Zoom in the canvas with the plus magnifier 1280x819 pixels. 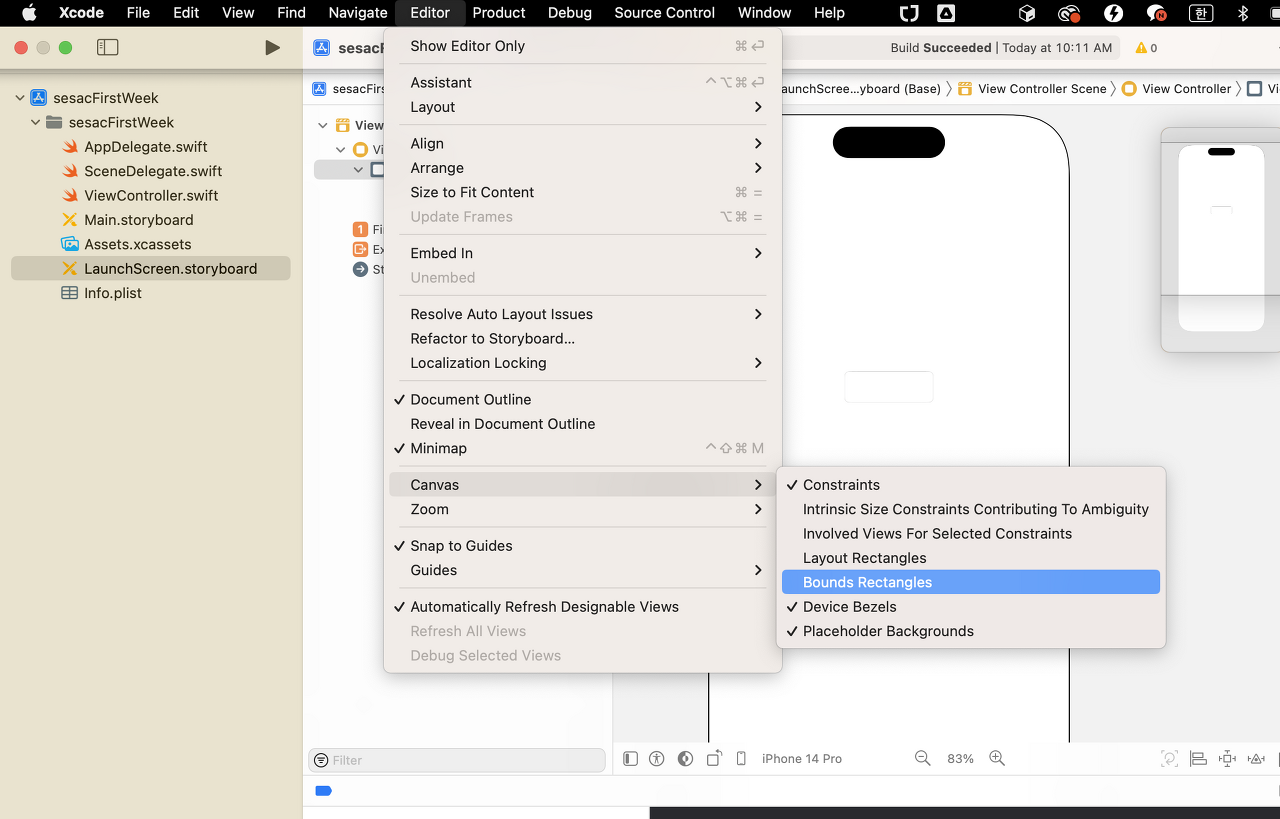[997, 758]
